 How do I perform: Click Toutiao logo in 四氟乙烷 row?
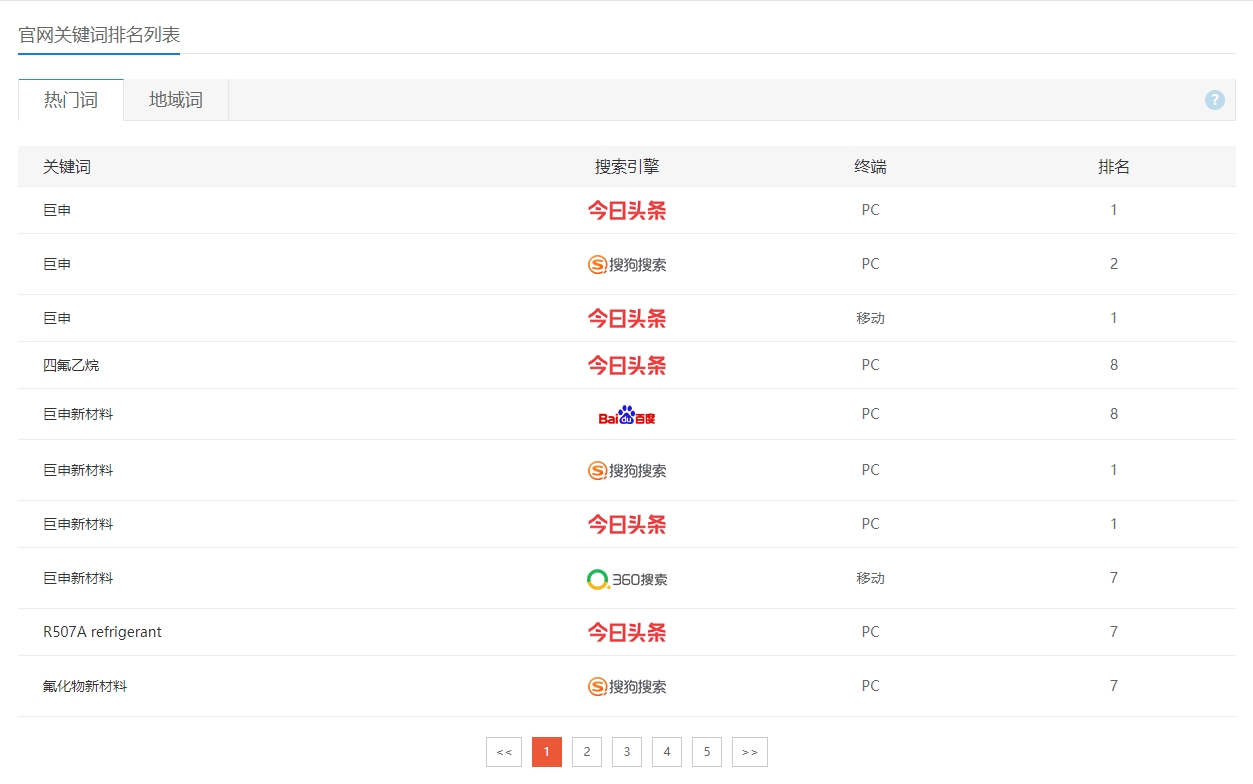pos(626,366)
